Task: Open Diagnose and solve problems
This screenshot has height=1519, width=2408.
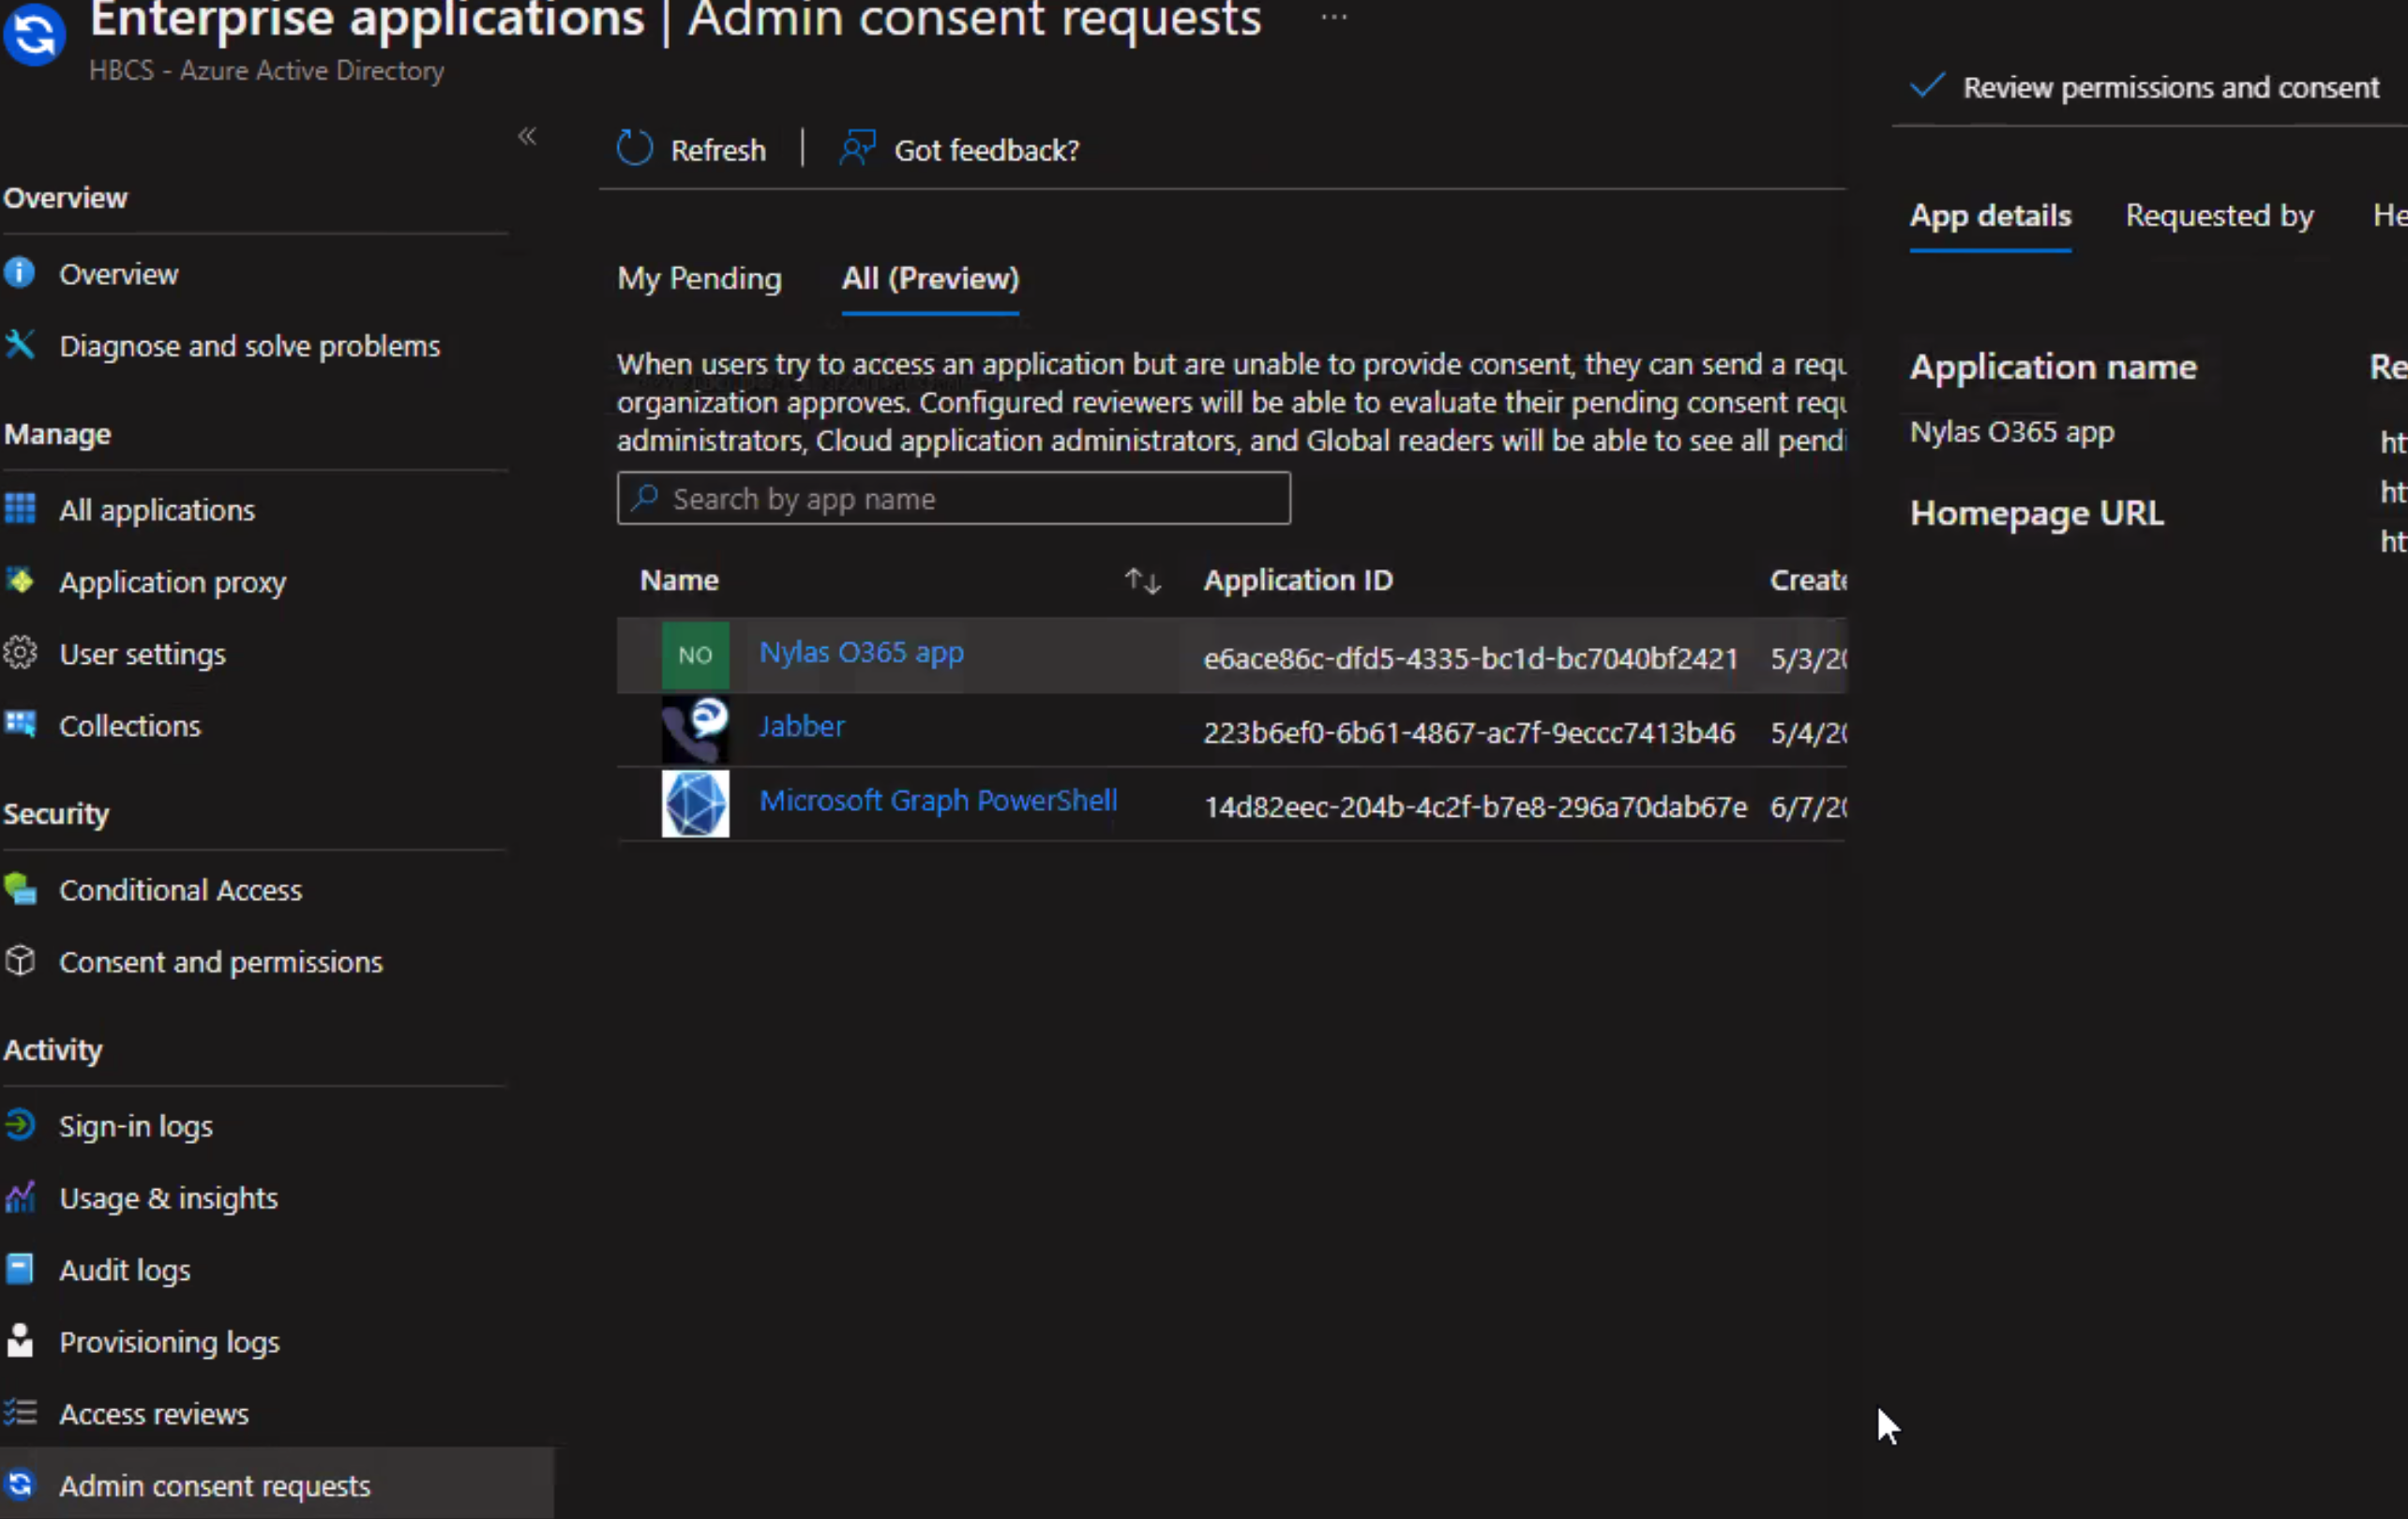Action: click(249, 346)
